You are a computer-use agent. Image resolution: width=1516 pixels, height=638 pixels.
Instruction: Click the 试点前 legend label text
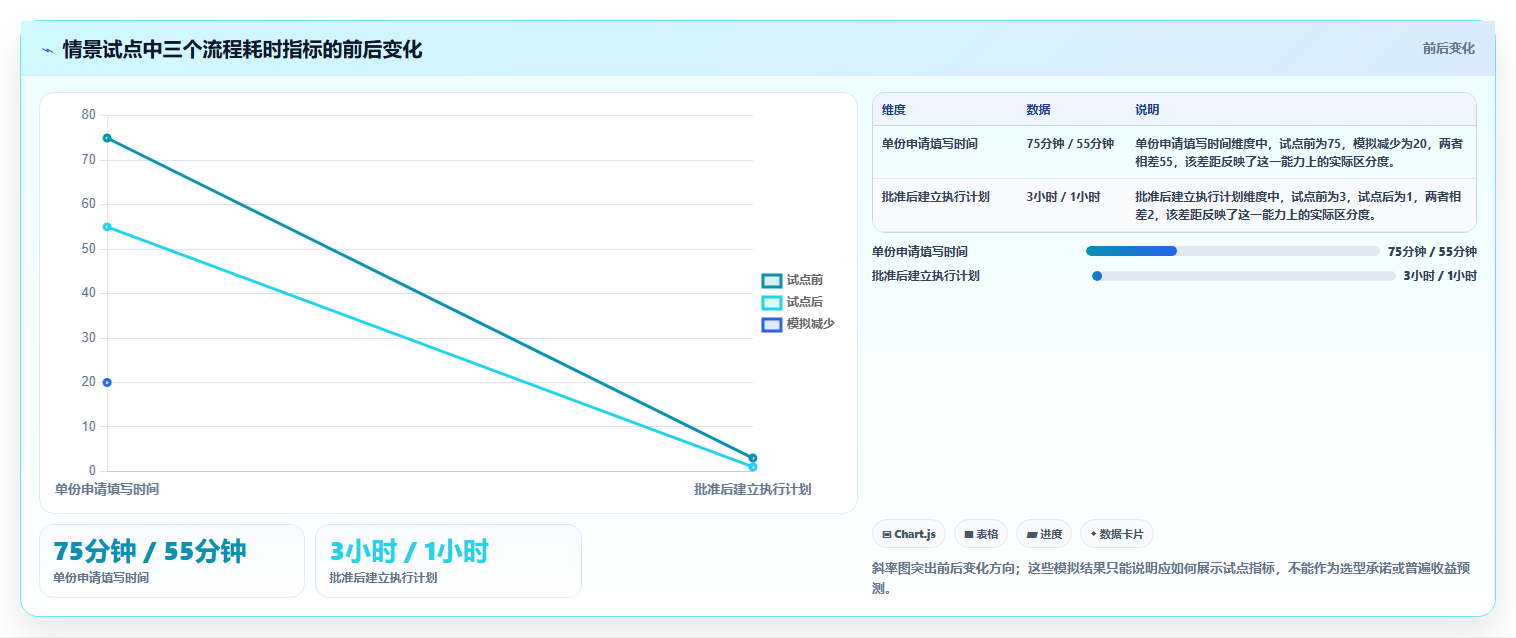[x=805, y=281]
